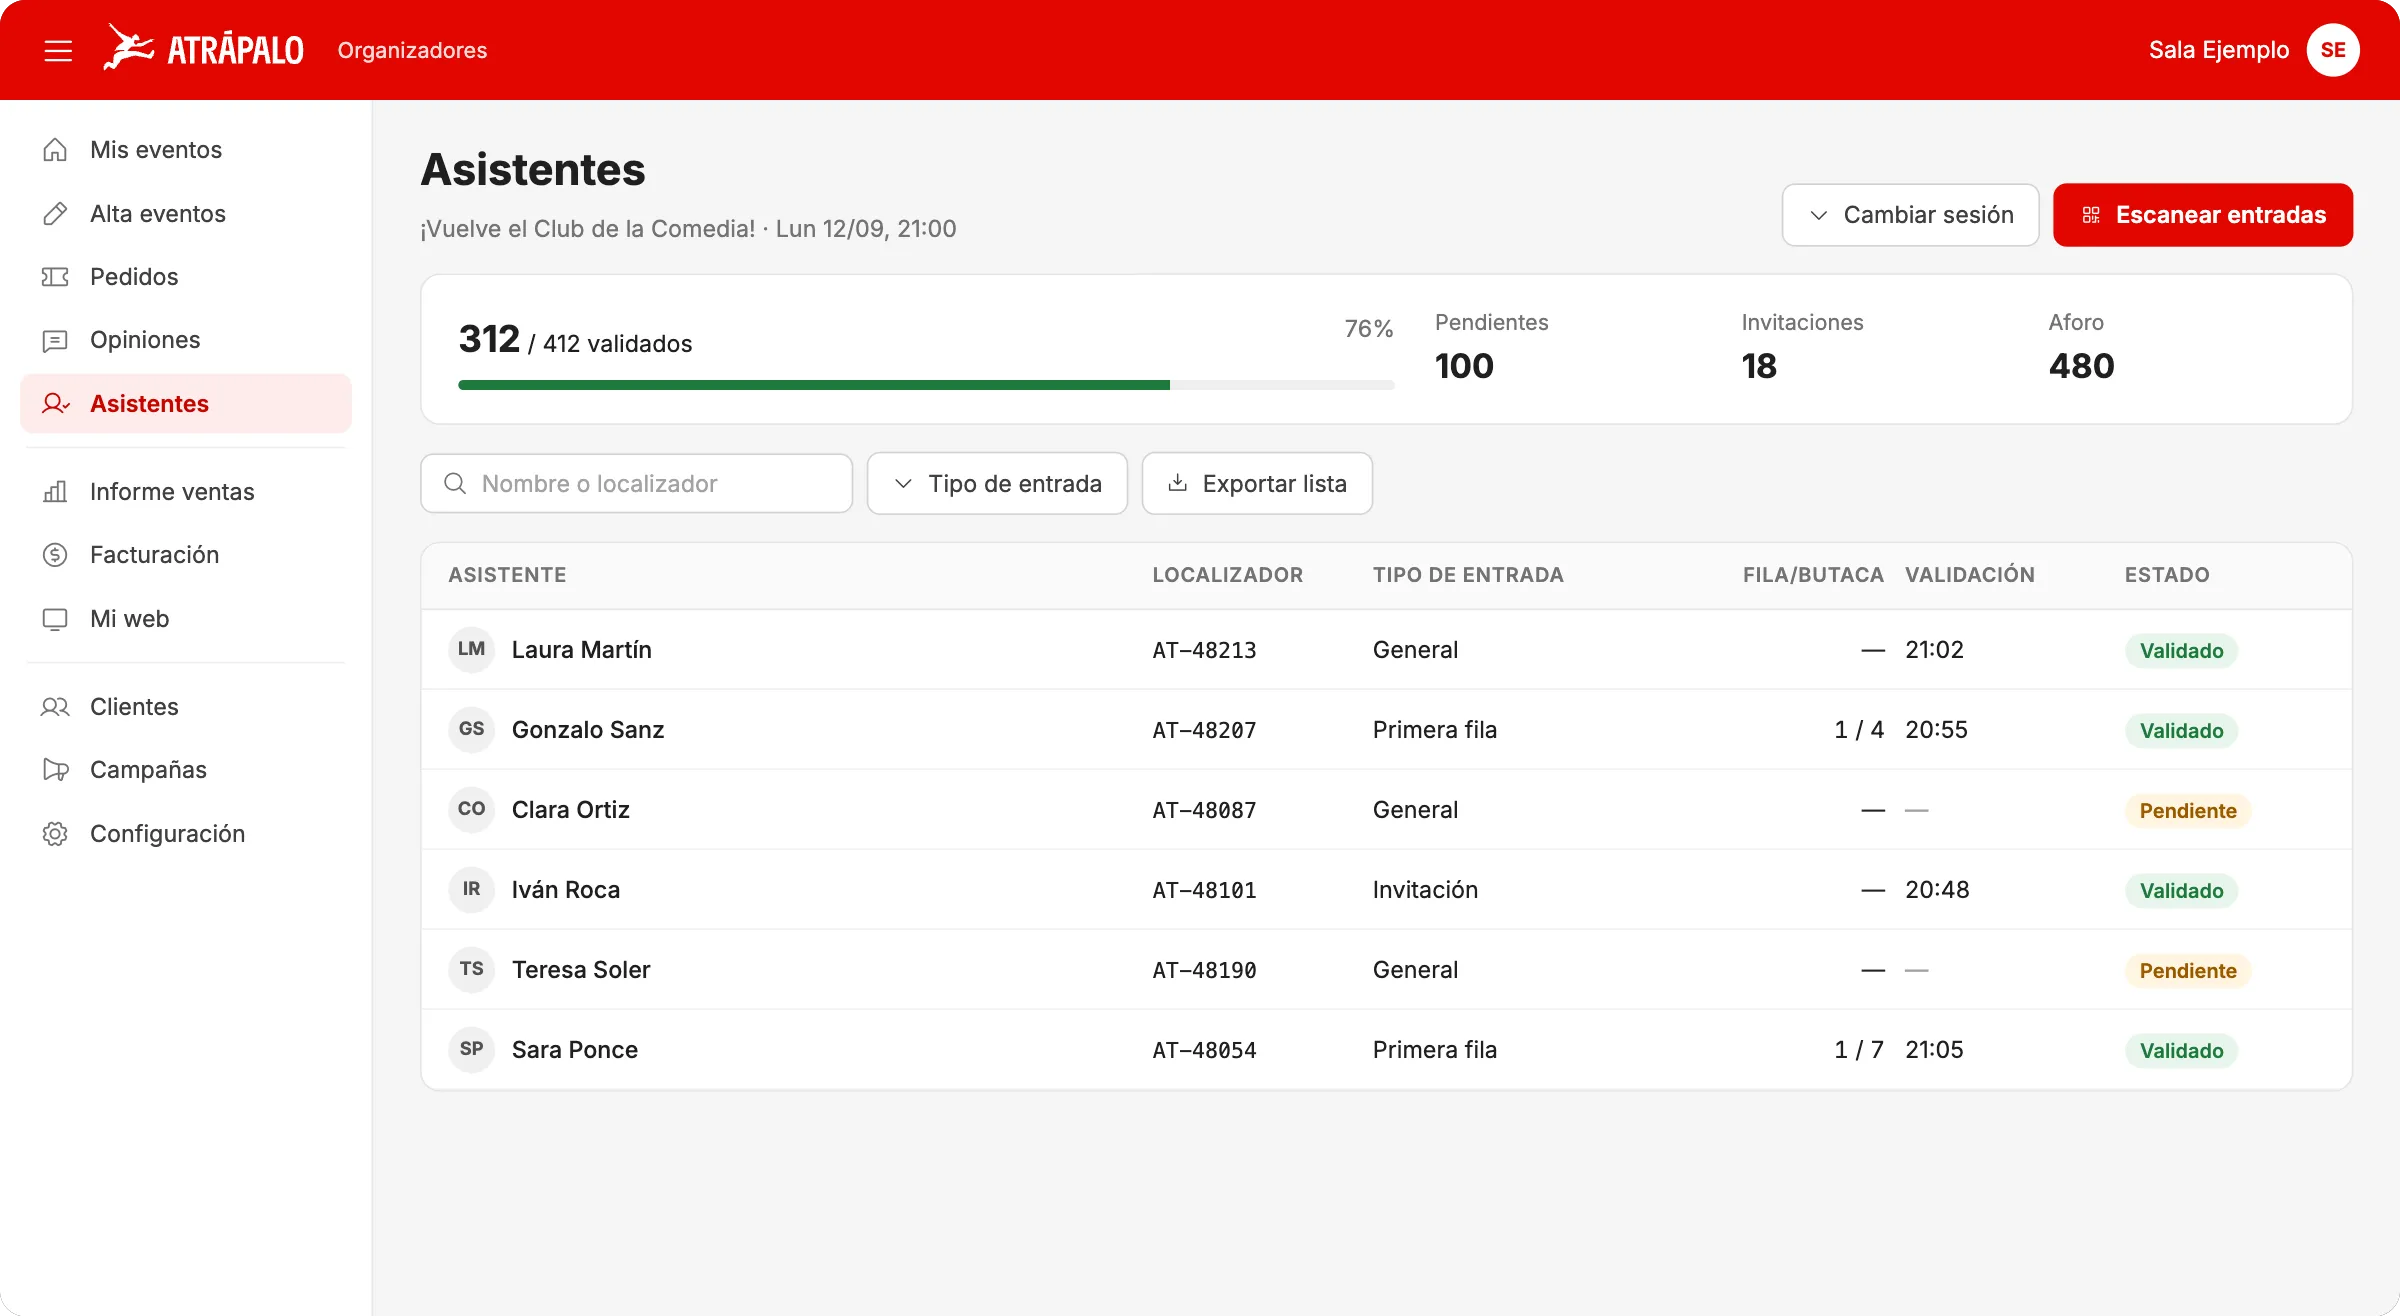Click Escanear entradas text

2221,215
